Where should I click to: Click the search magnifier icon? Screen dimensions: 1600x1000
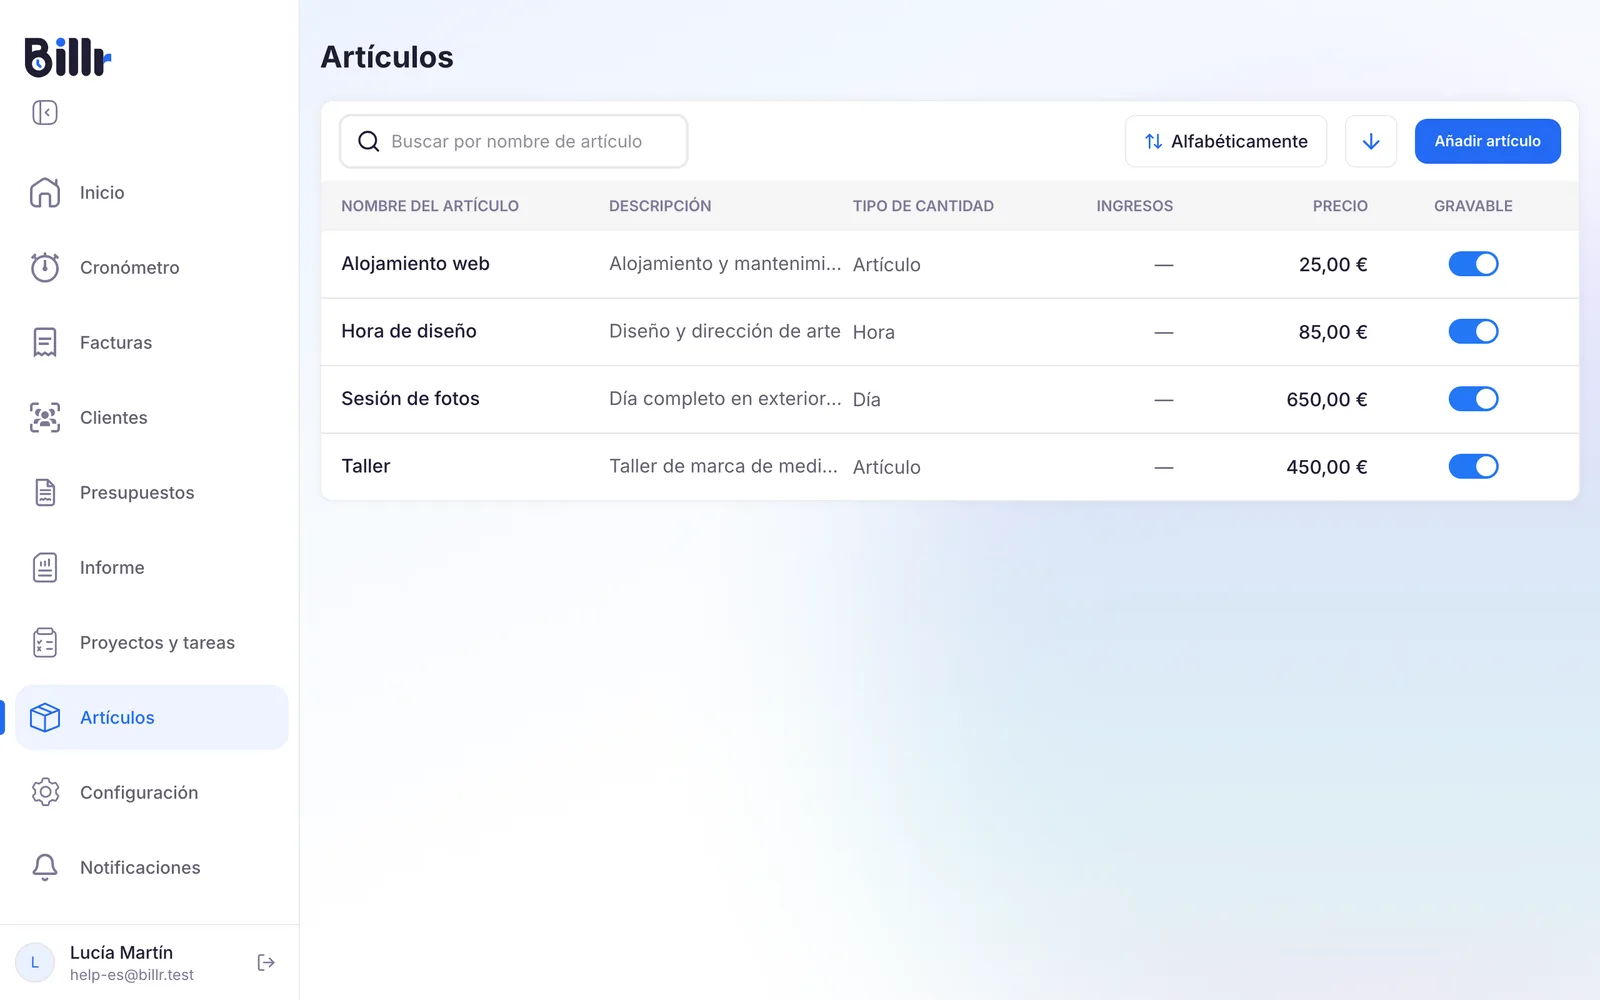(369, 141)
